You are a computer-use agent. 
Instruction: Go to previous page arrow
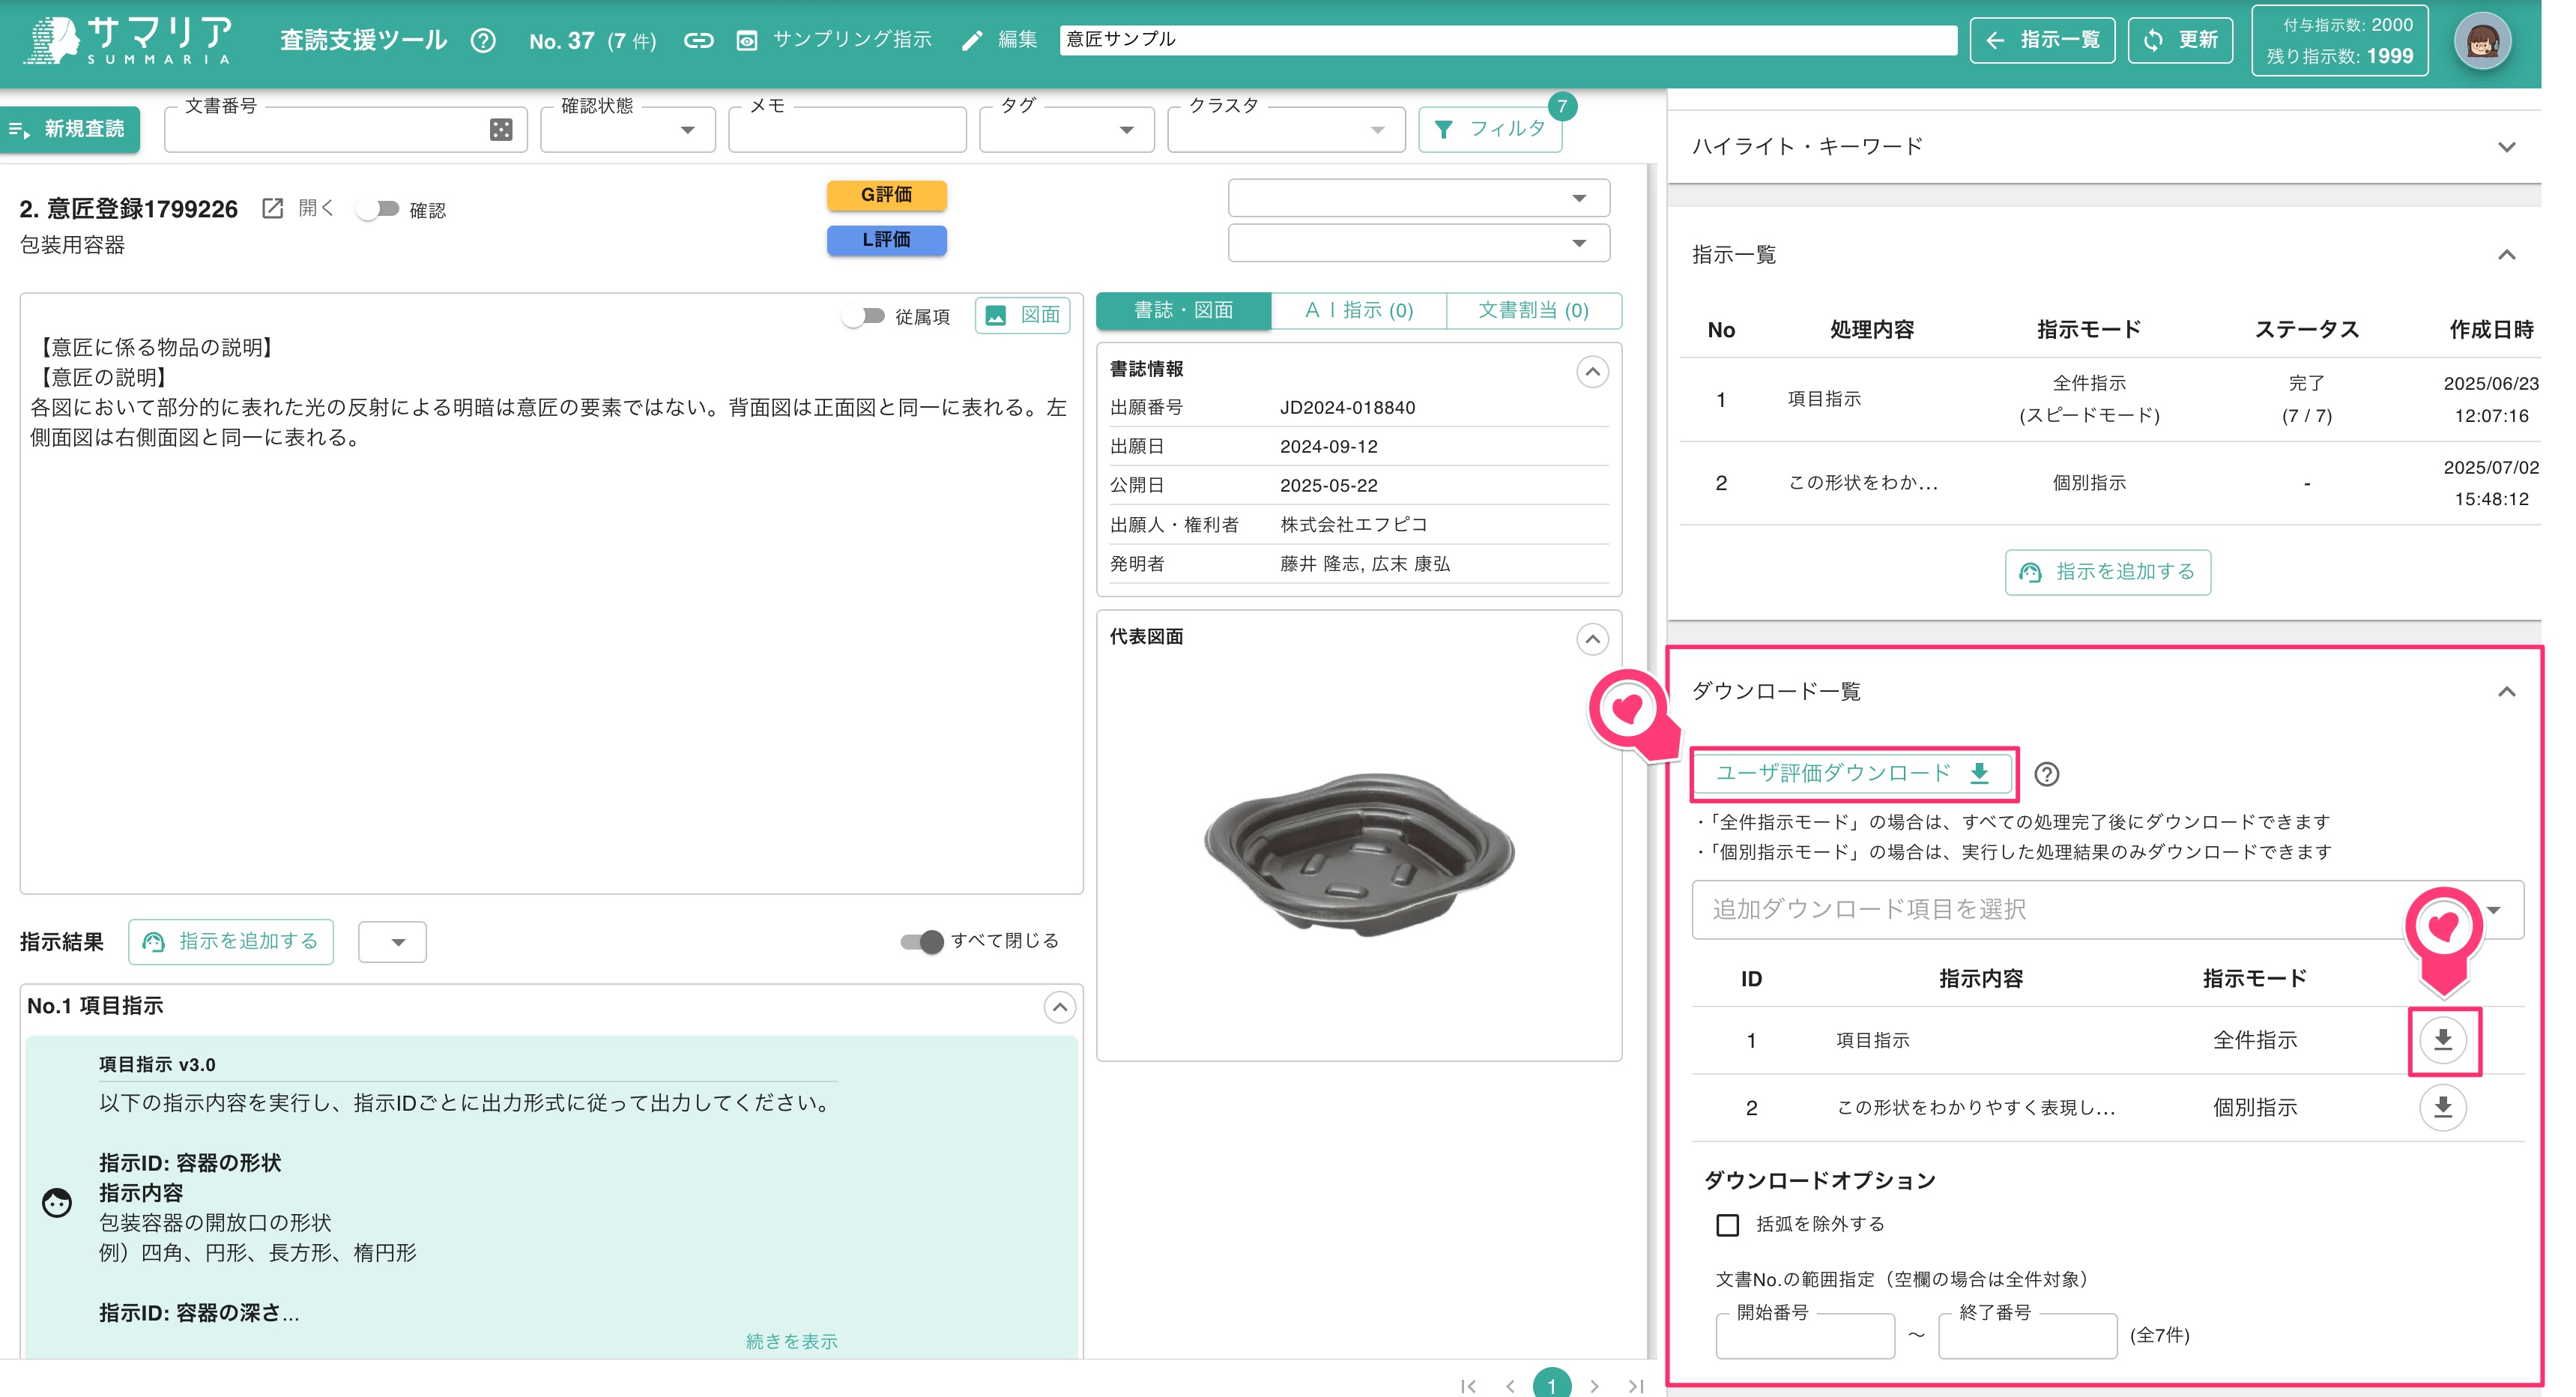[x=1510, y=1386]
